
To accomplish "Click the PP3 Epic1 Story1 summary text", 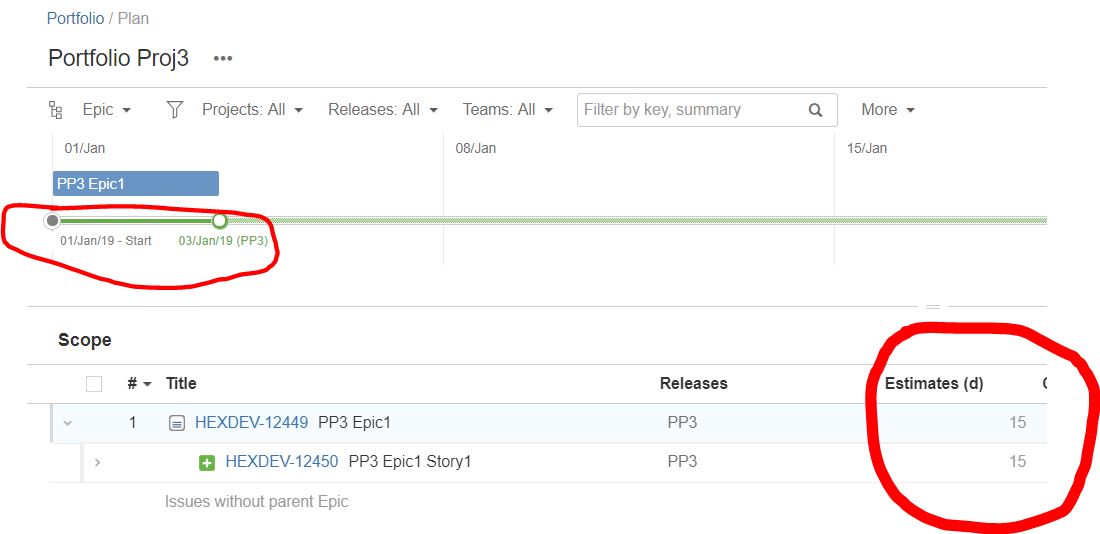I will [410, 462].
